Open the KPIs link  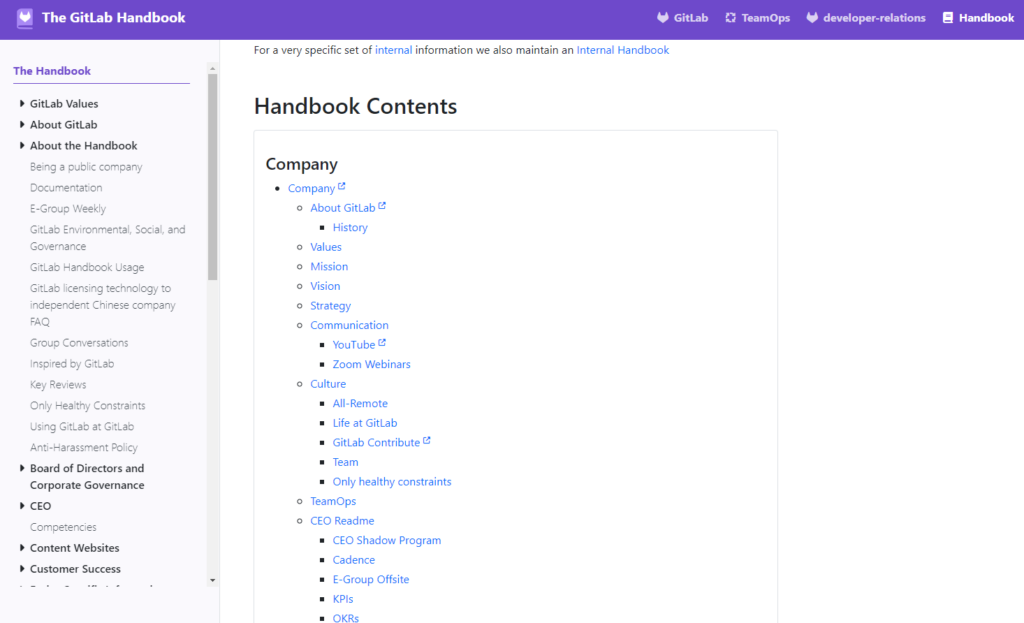(343, 599)
